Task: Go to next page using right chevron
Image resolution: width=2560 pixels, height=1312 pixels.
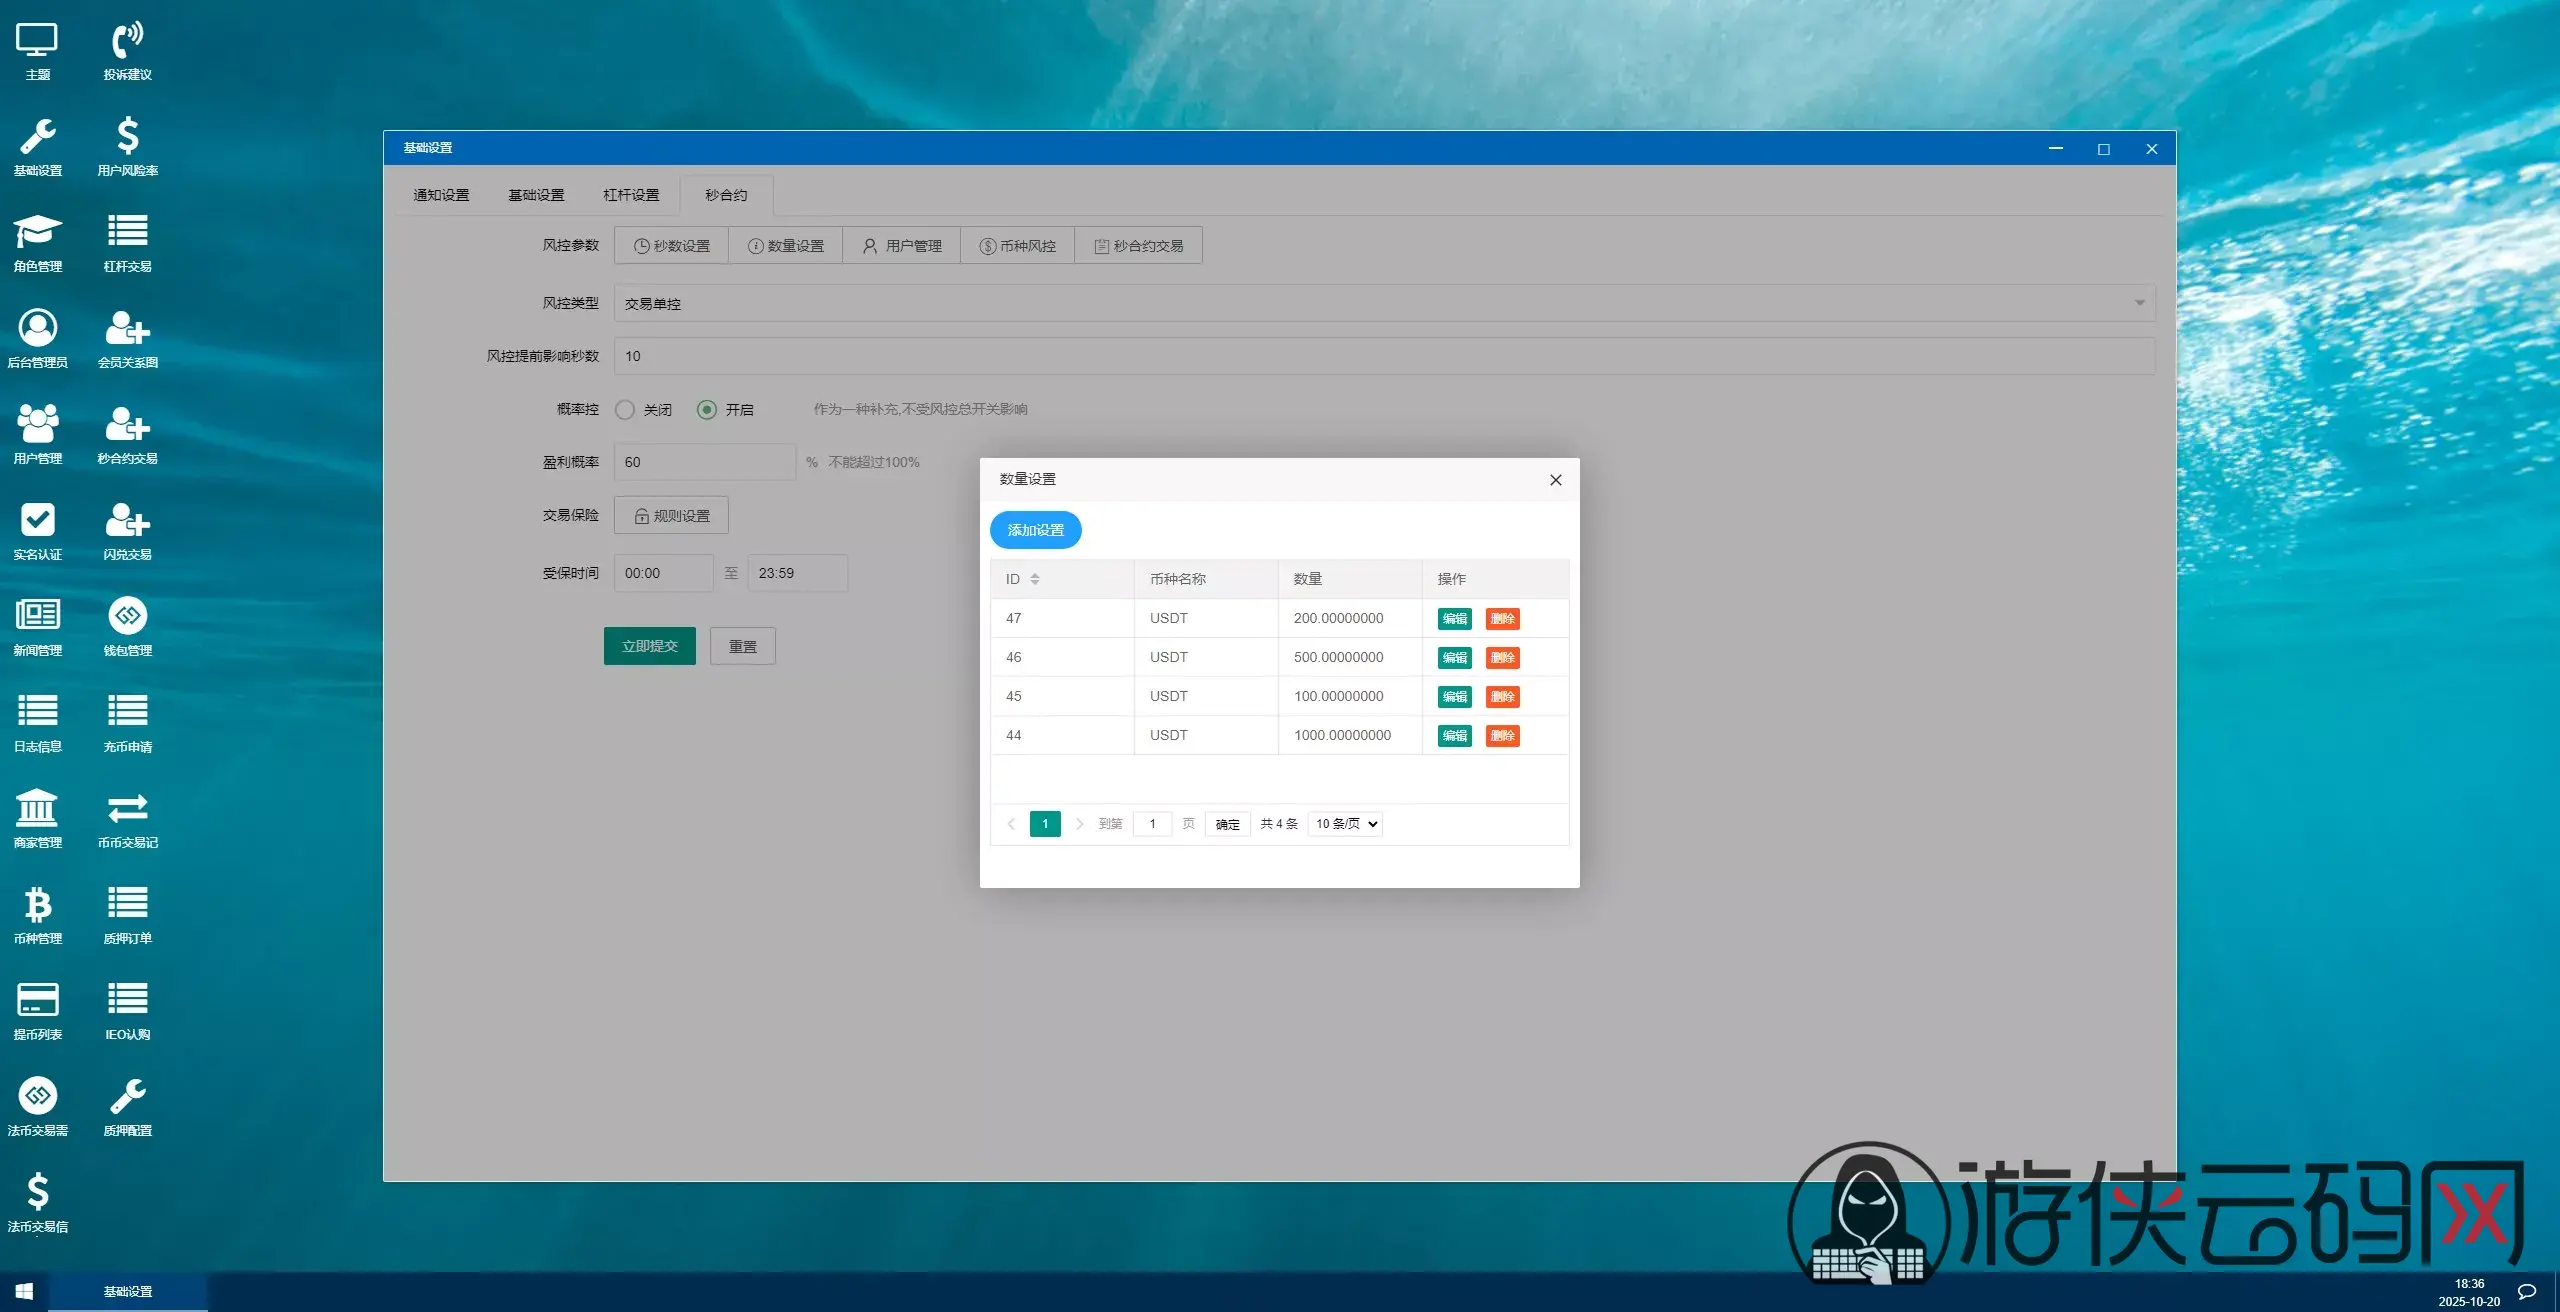Action: pyautogui.click(x=1079, y=824)
